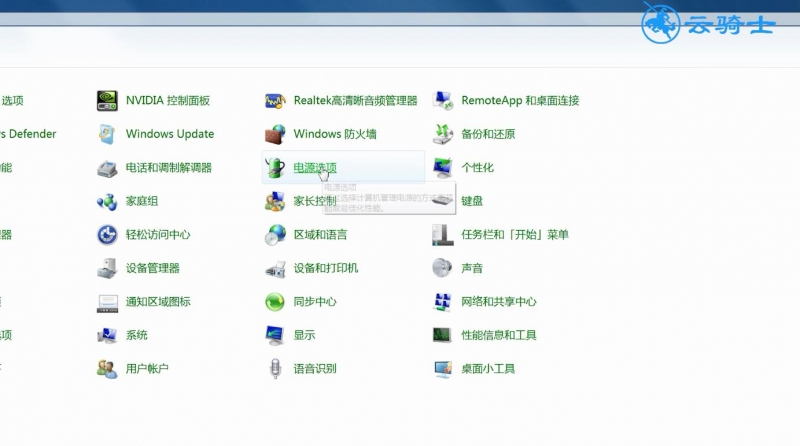Open 区域和语言 text link
Viewport: 800px width, 446px height.
click(320, 235)
